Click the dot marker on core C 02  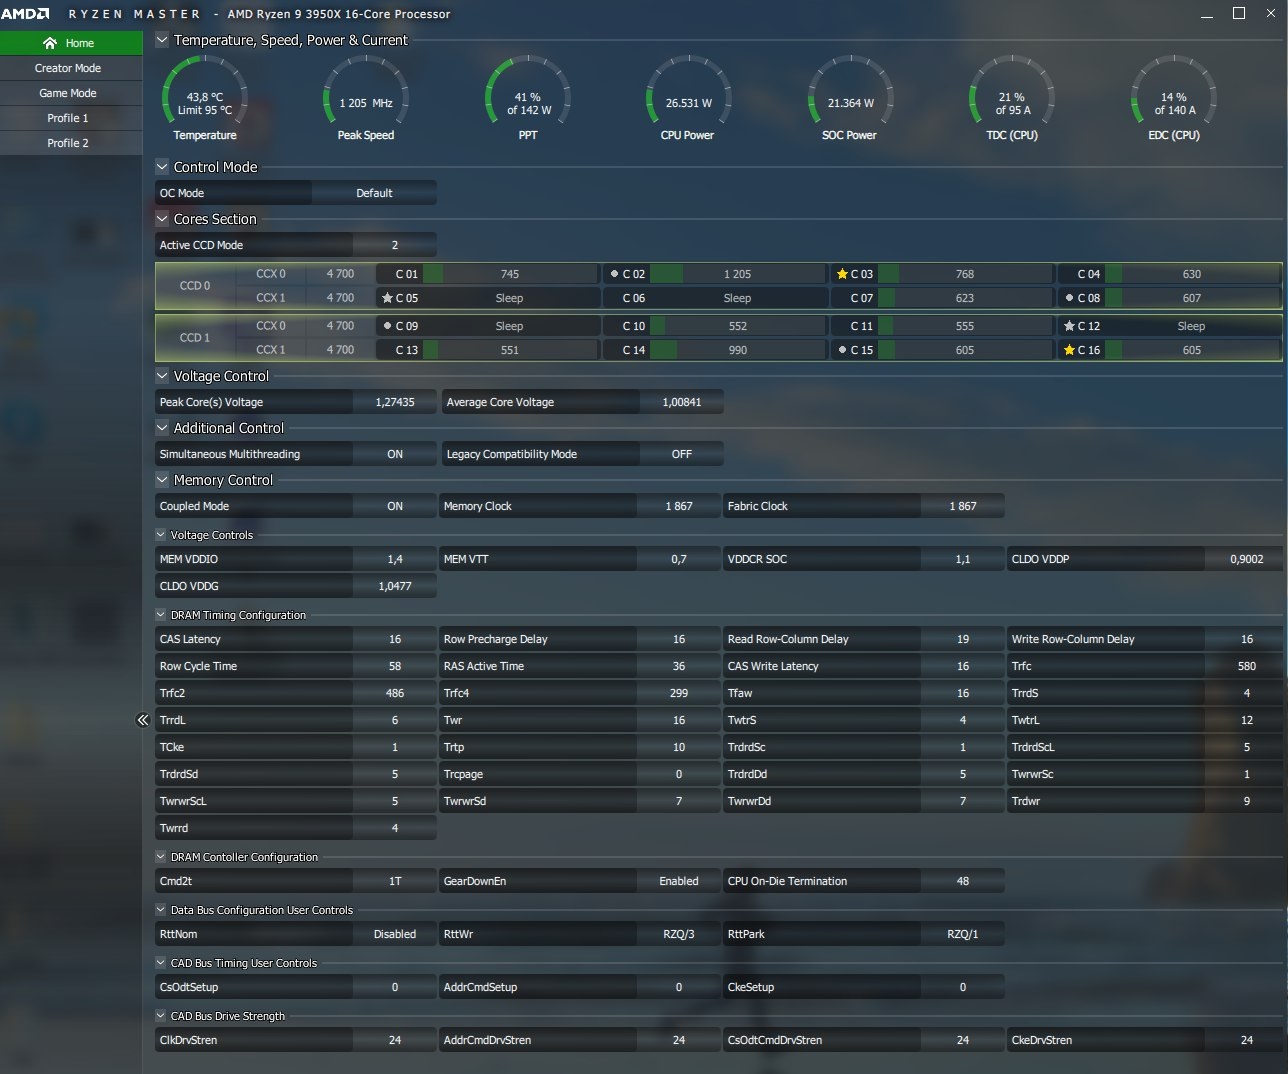[x=614, y=274]
